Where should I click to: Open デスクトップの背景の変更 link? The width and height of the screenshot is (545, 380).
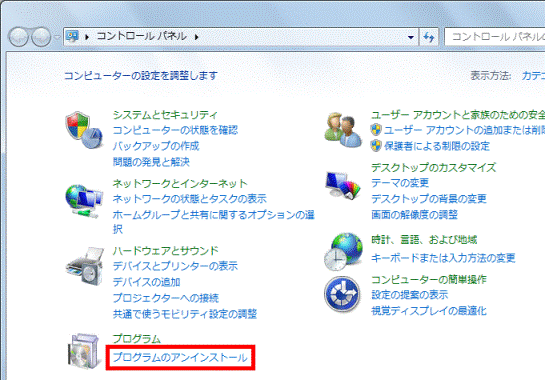click(x=429, y=199)
